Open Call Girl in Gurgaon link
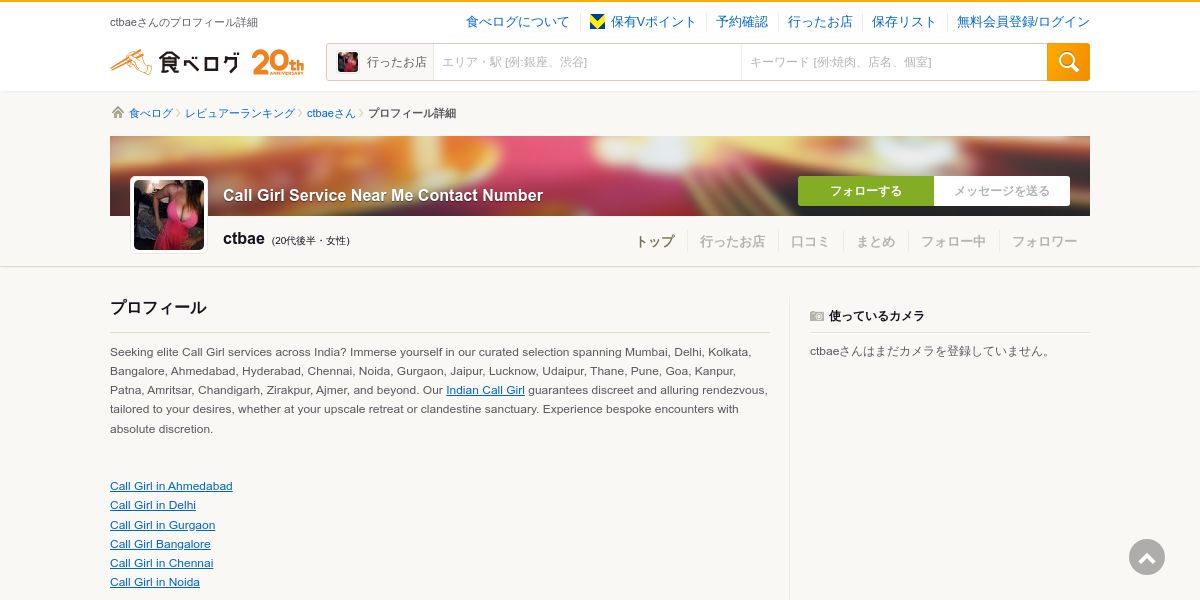This screenshot has width=1200, height=600. pyautogui.click(x=162, y=525)
